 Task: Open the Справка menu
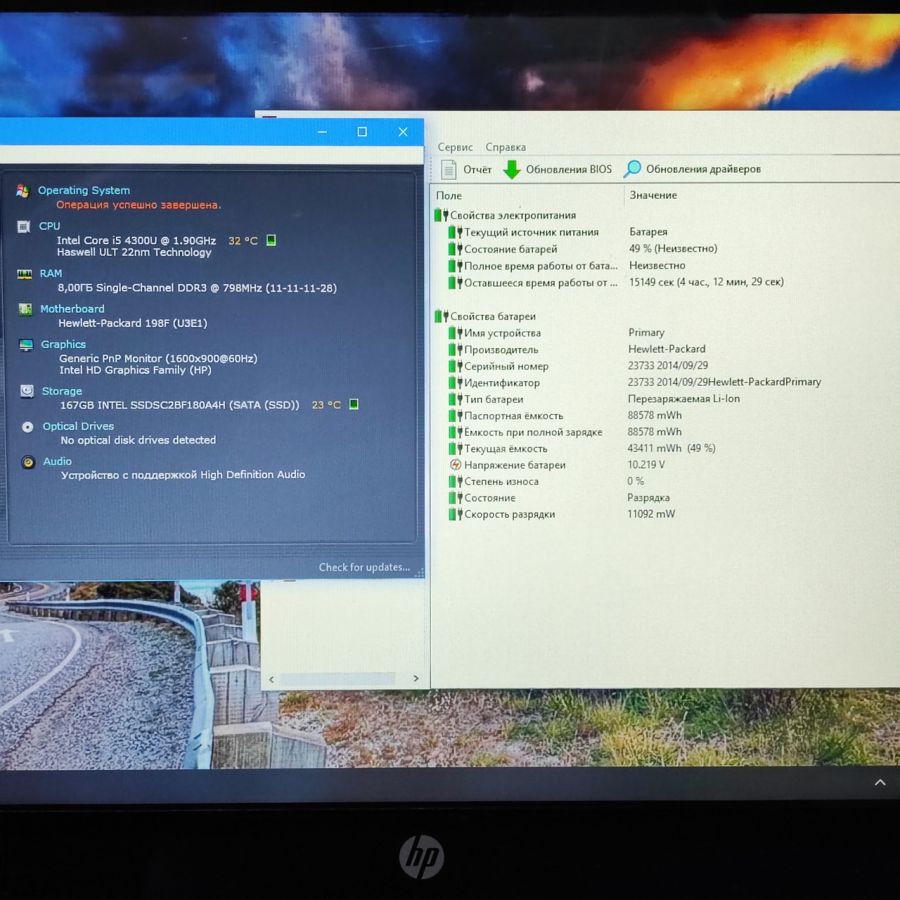tap(506, 147)
